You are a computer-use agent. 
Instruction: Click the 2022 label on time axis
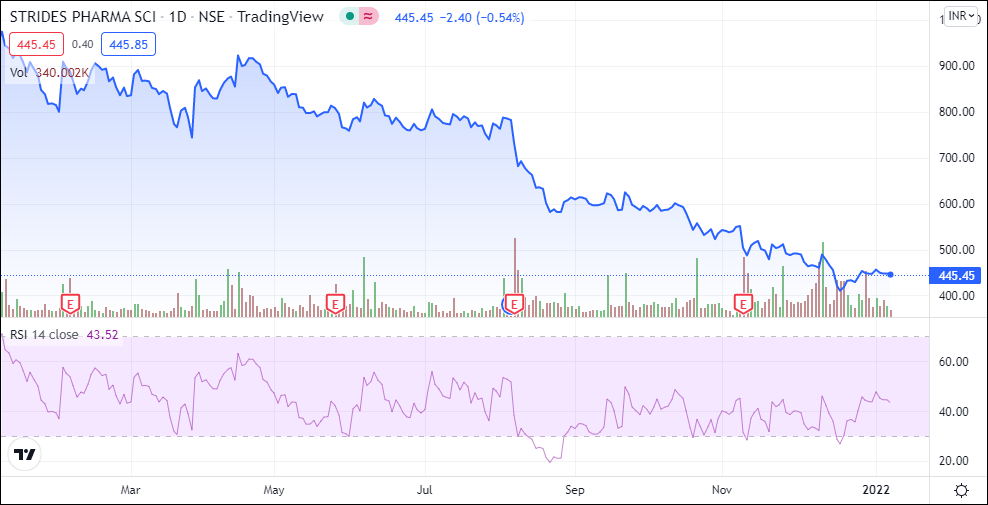876,490
